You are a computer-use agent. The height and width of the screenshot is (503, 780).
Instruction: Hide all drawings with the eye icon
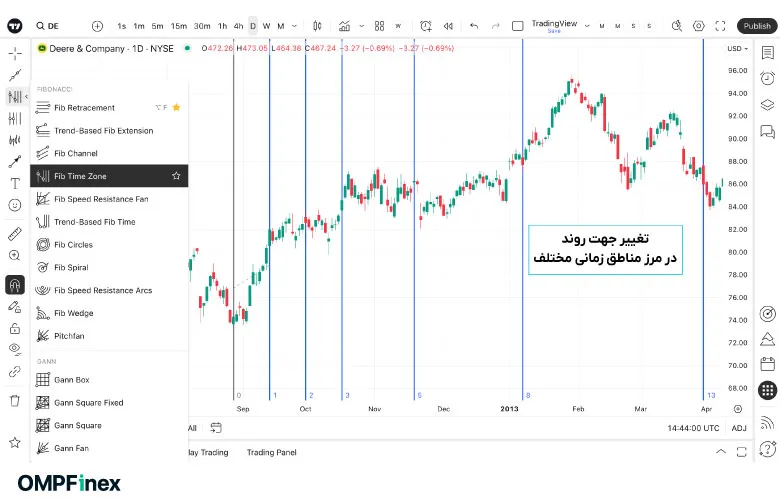click(x=15, y=349)
